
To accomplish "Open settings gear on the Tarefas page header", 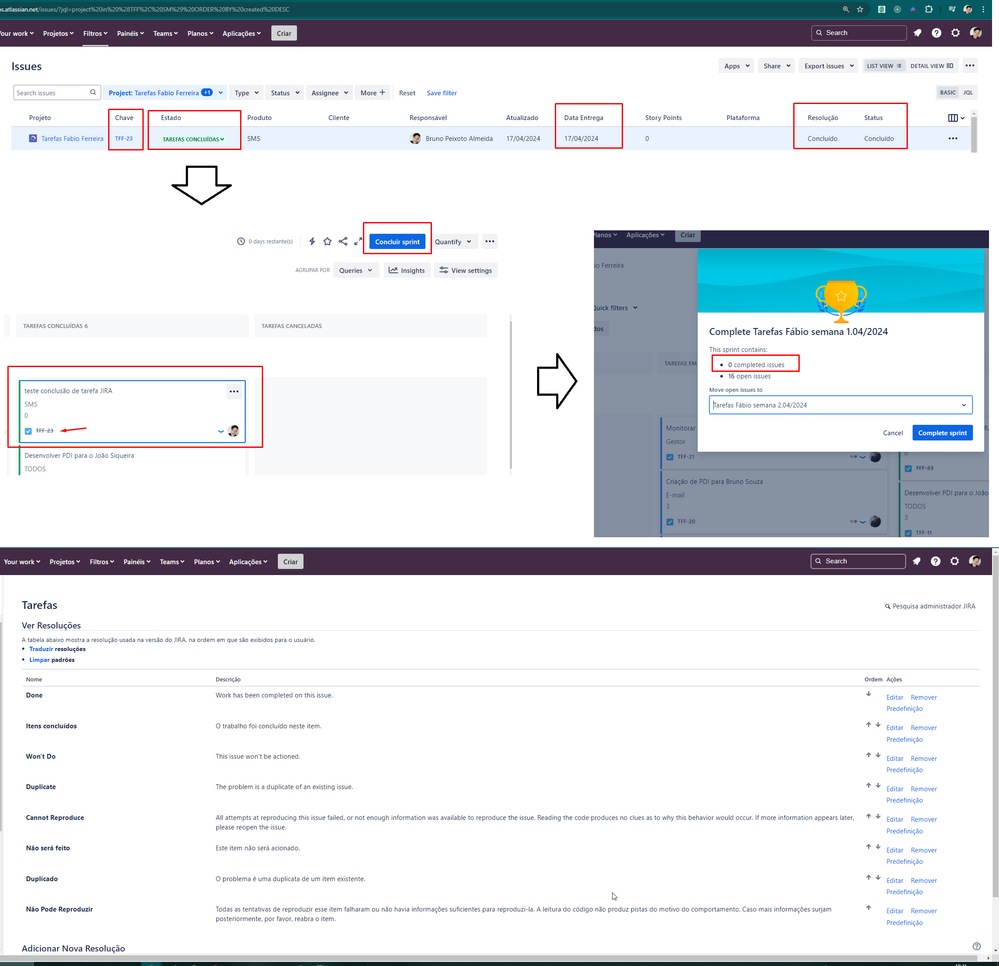I will (x=954, y=561).
